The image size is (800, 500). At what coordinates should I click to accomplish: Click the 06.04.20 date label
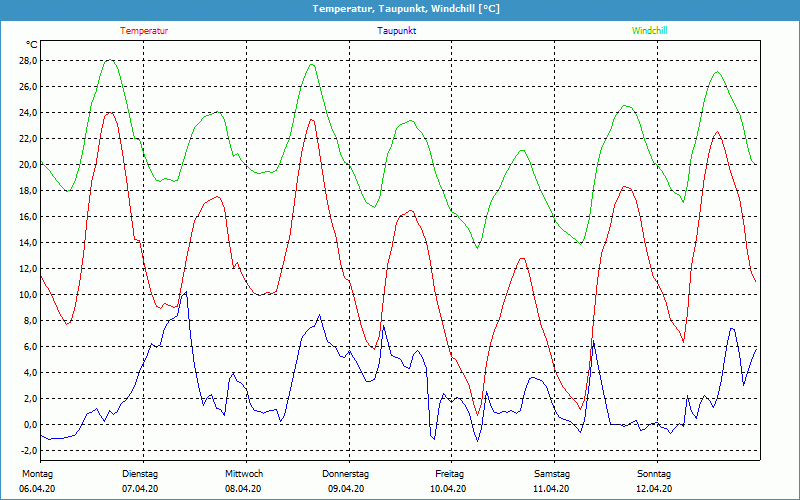[37, 489]
